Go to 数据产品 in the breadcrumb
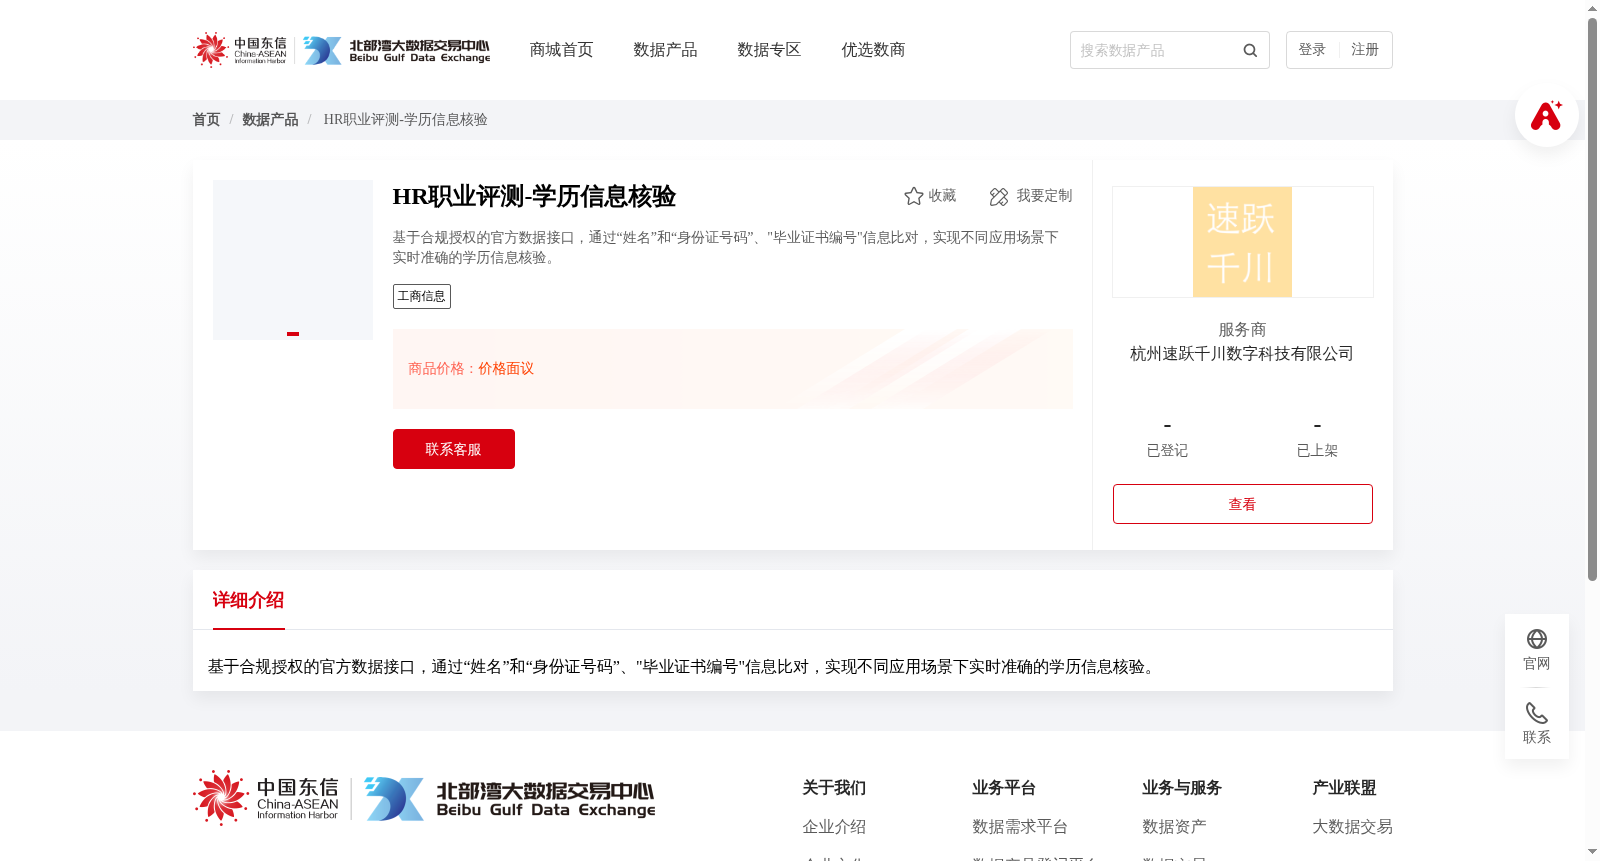The image size is (1600, 861). [270, 120]
